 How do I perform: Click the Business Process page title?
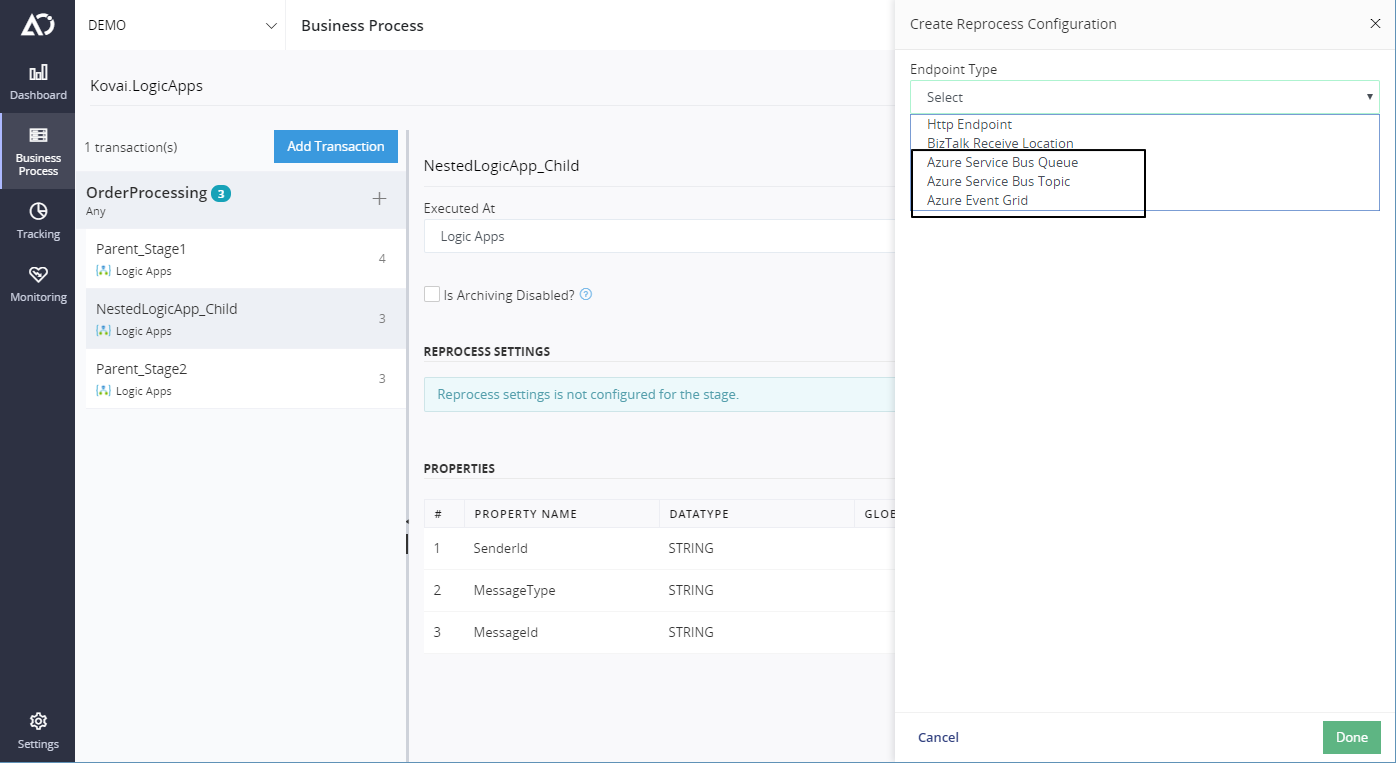click(362, 25)
